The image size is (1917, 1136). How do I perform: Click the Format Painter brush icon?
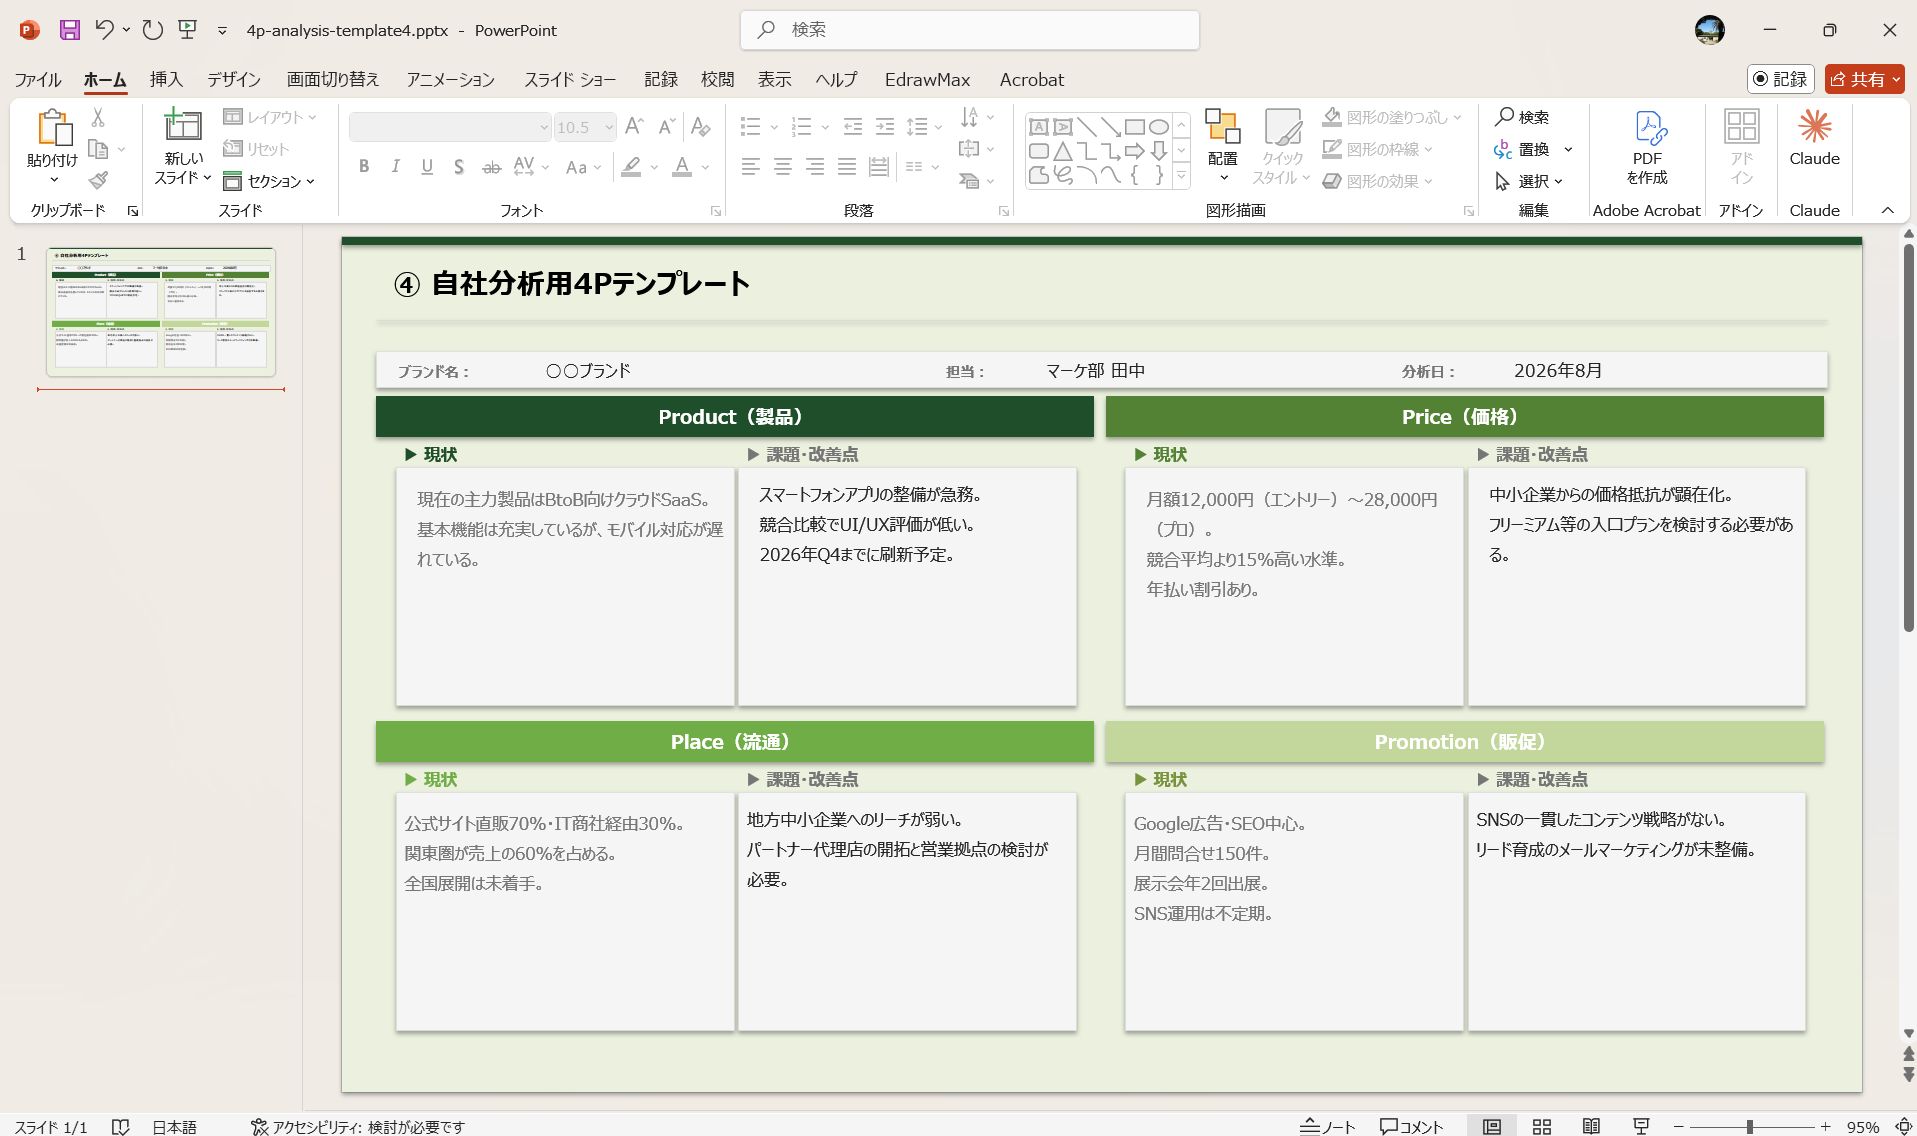(98, 180)
